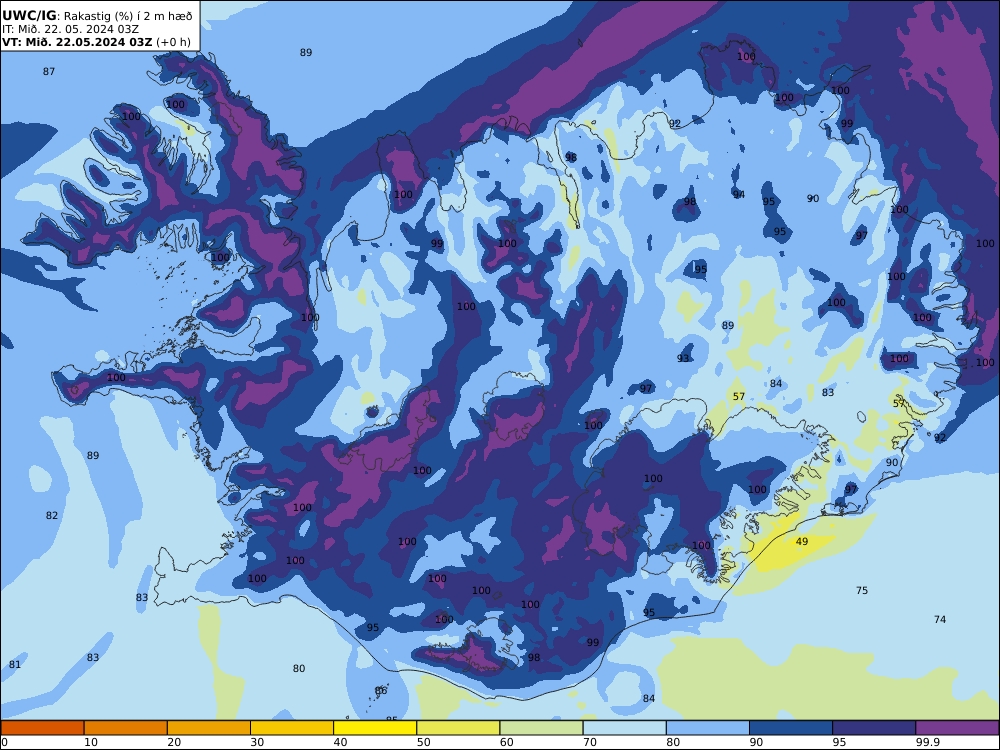The height and width of the screenshot is (750, 1000).
Task: Click the "VT: Mið. 22.05.2024 03Z (+0 h)" line
Action: click(x=96, y=42)
